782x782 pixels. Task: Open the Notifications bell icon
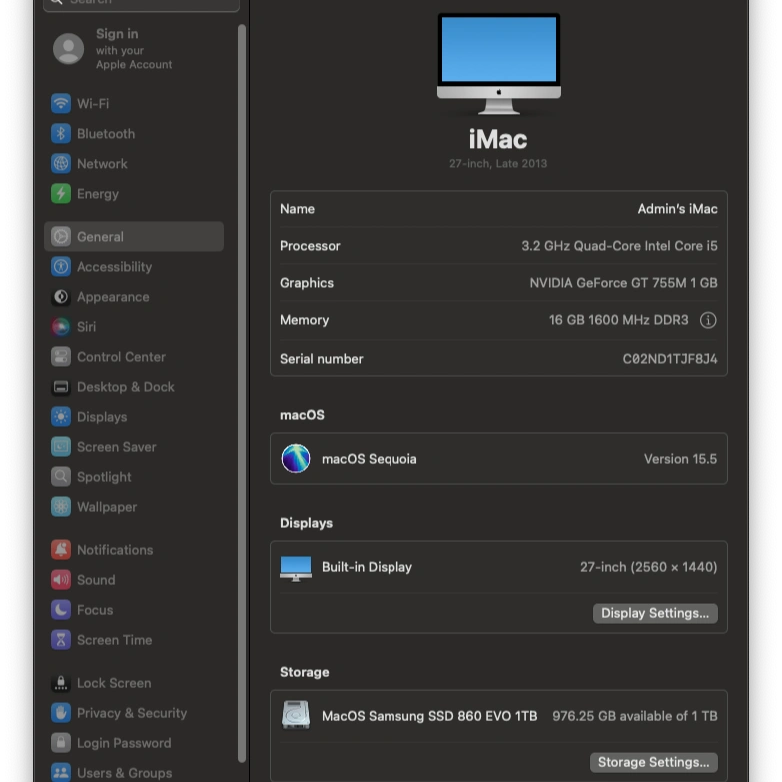(x=61, y=550)
